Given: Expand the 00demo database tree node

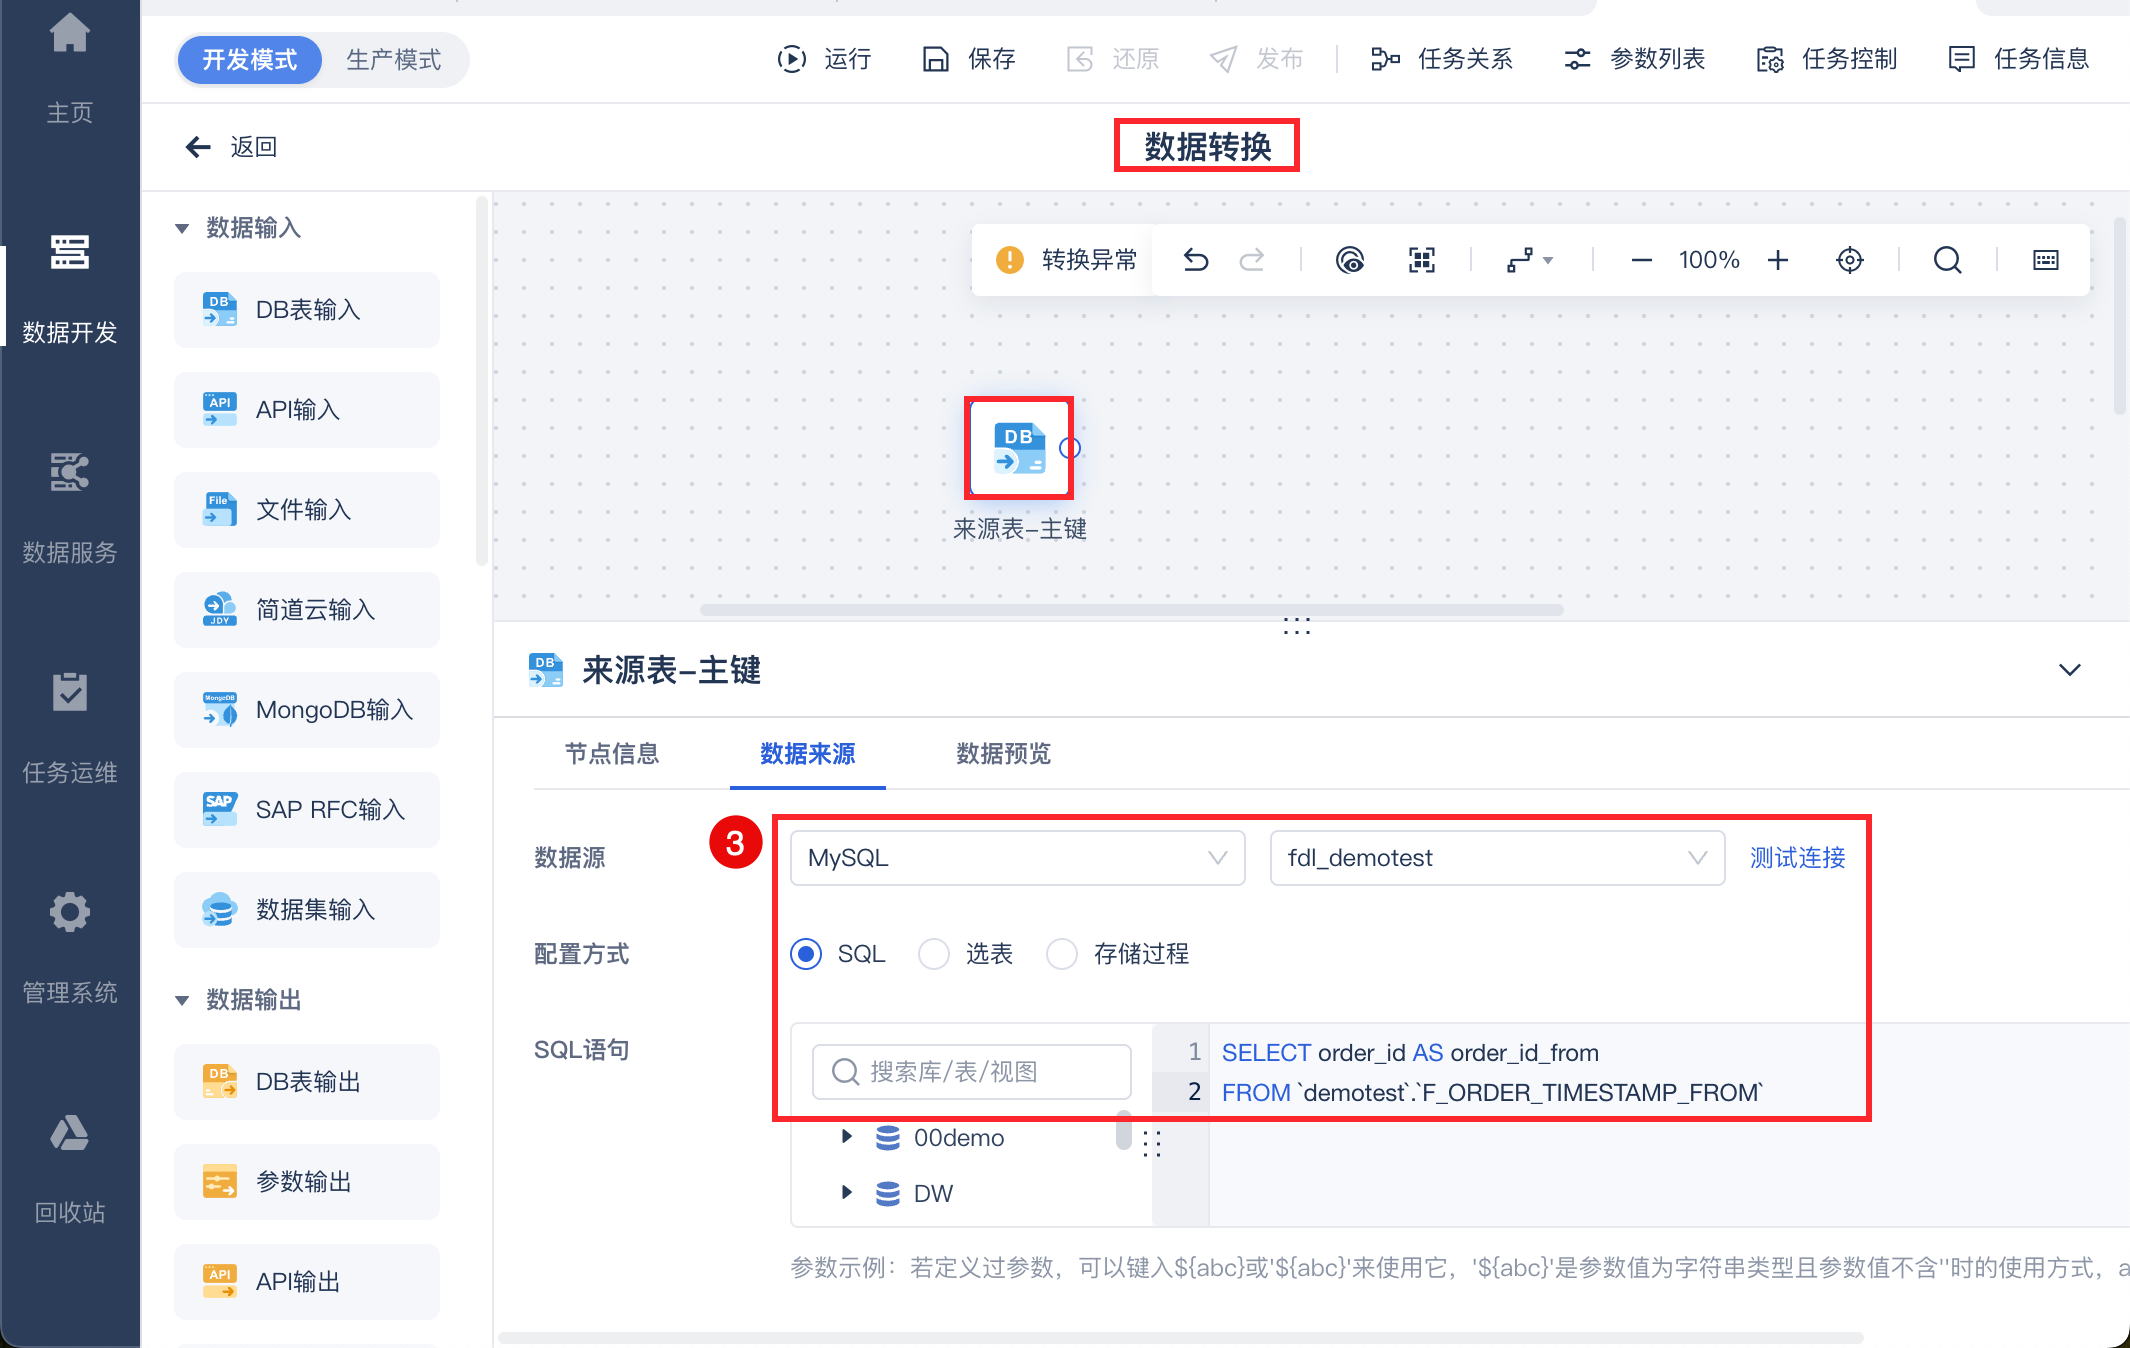Looking at the screenshot, I should tap(847, 1137).
